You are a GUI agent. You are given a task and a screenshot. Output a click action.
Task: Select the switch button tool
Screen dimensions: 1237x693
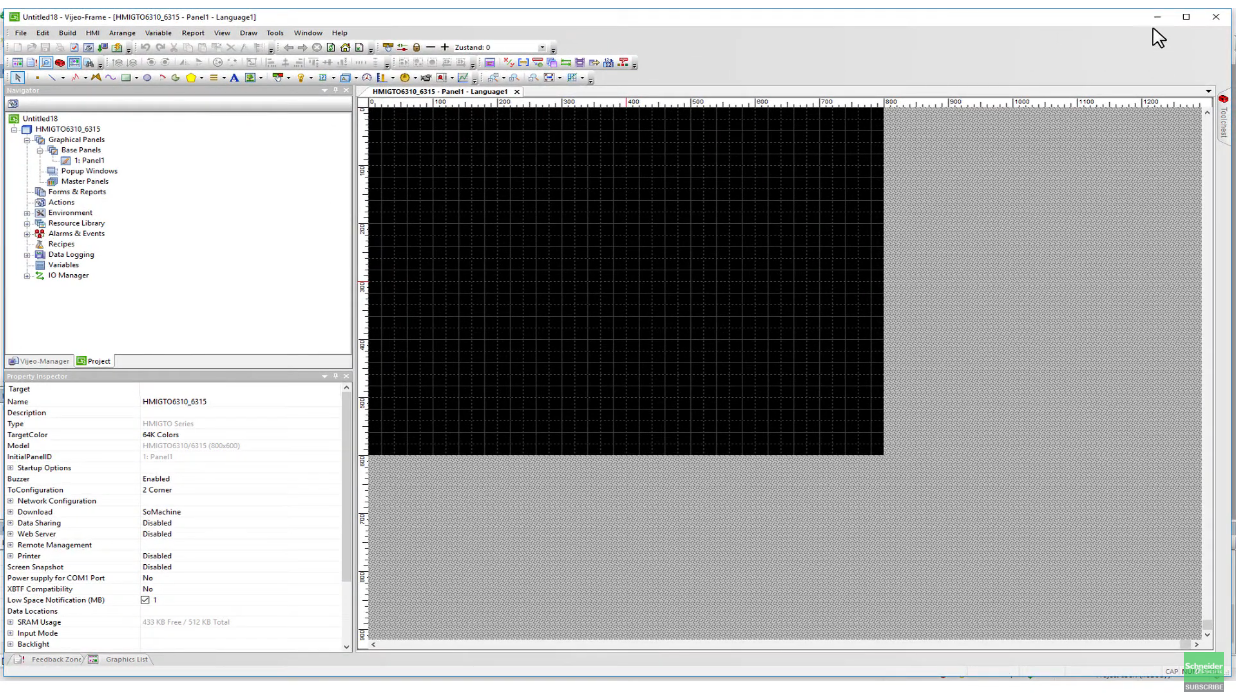(278, 77)
